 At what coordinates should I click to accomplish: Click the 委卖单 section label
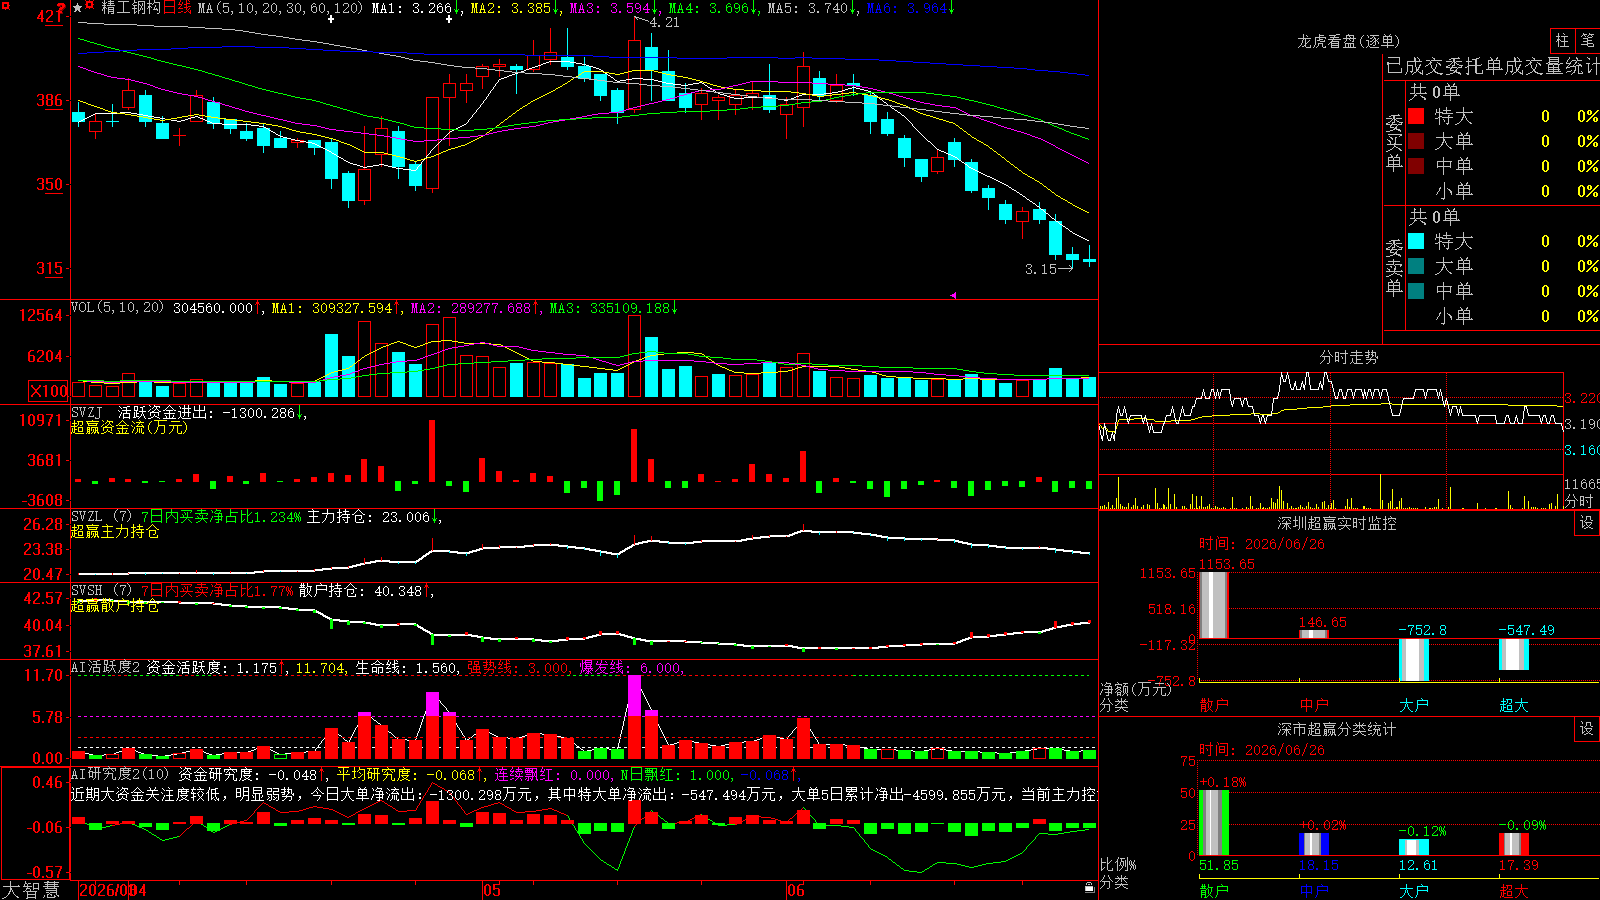tap(1394, 267)
